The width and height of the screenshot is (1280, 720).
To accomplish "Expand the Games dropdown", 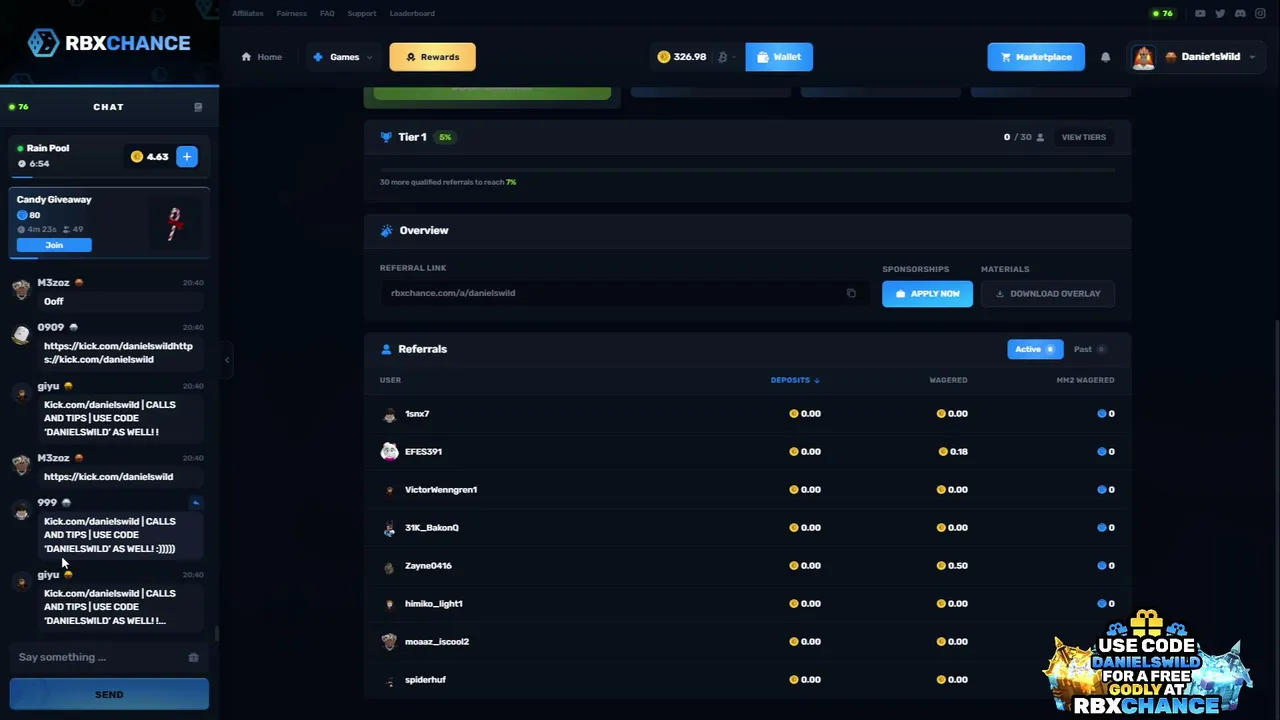I will [343, 57].
